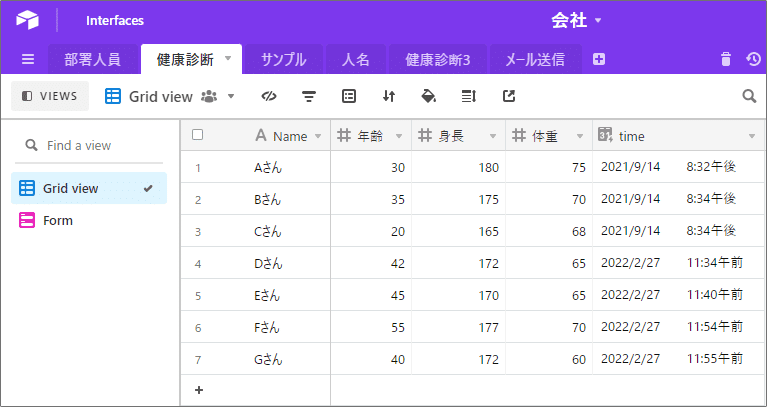Select the Cさん cell
The width and height of the screenshot is (767, 407).
(x=268, y=231)
